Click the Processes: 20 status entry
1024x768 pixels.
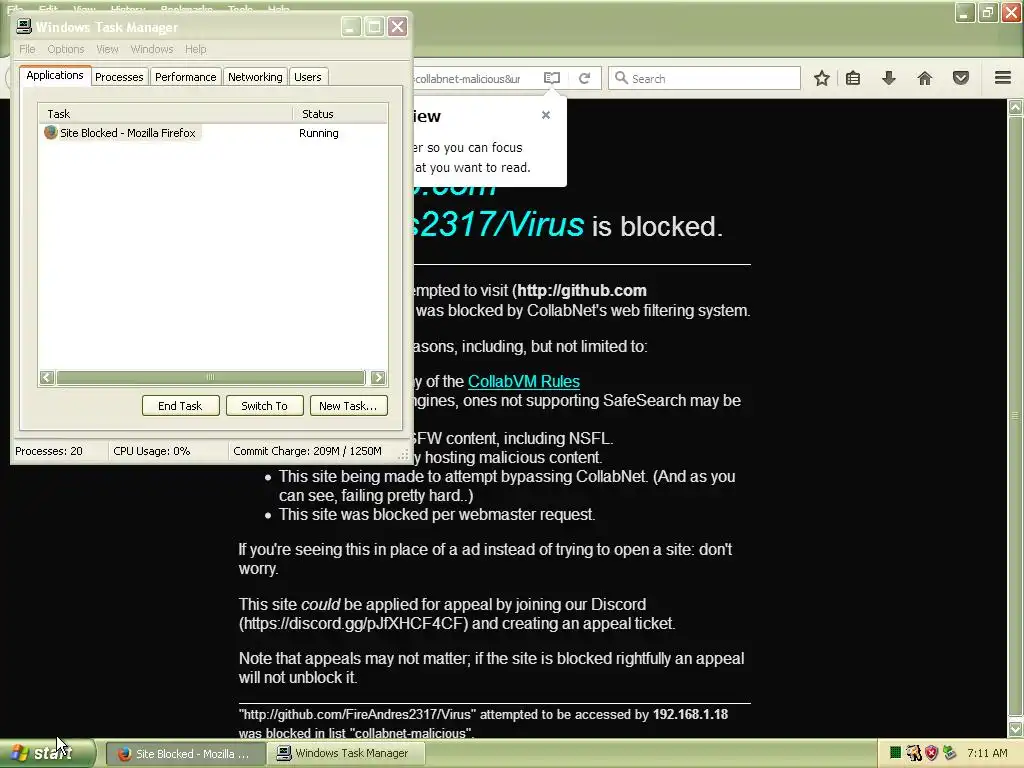tap(49, 451)
